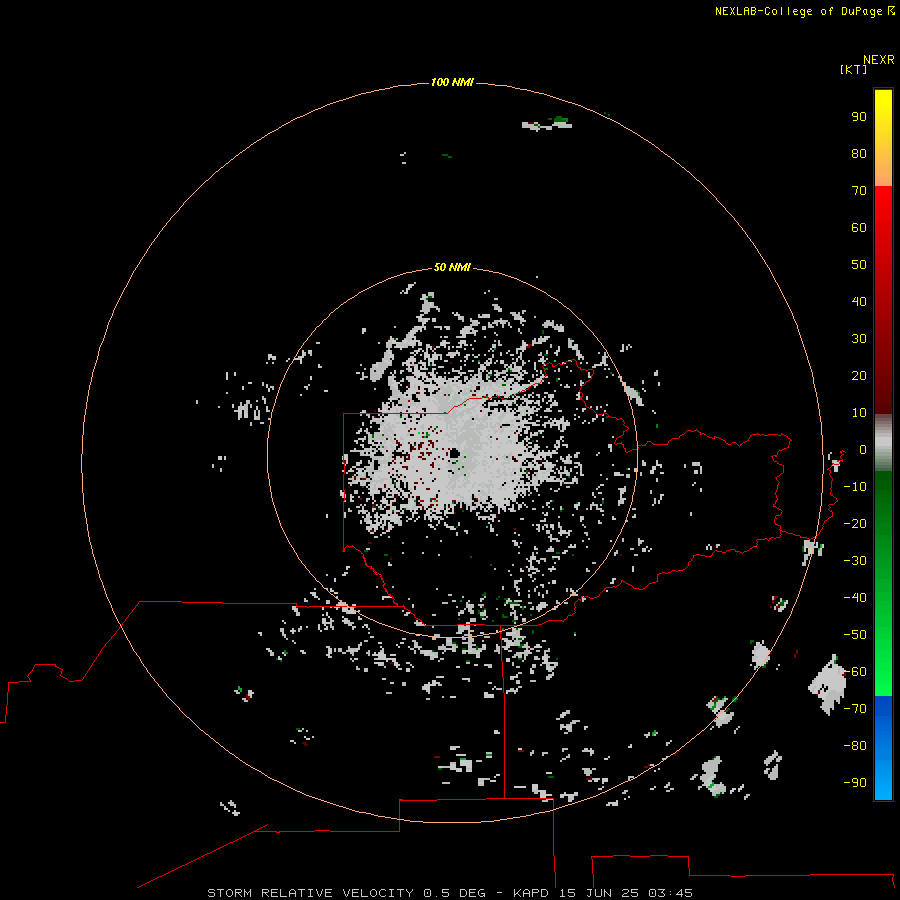Click the NEXLAB-College of DuPage header text
The width and height of the screenshot is (900, 900).
798,11
